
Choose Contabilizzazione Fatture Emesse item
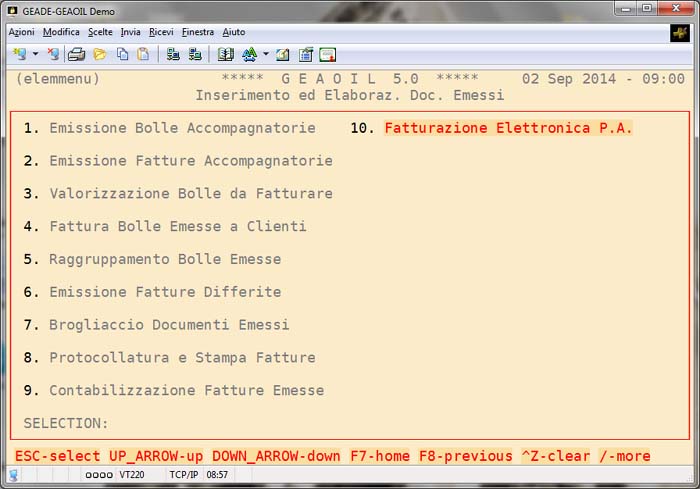[186, 390]
